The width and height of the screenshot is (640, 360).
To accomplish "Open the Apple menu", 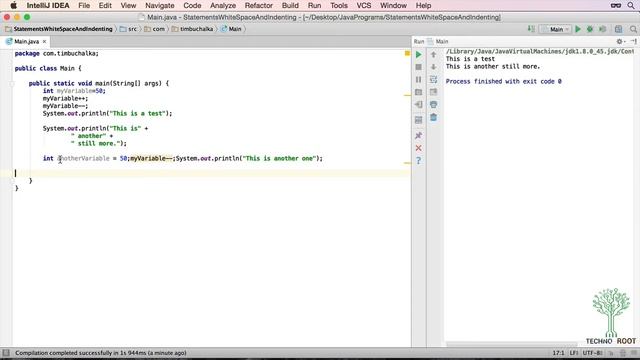I will pyautogui.click(x=13, y=5).
